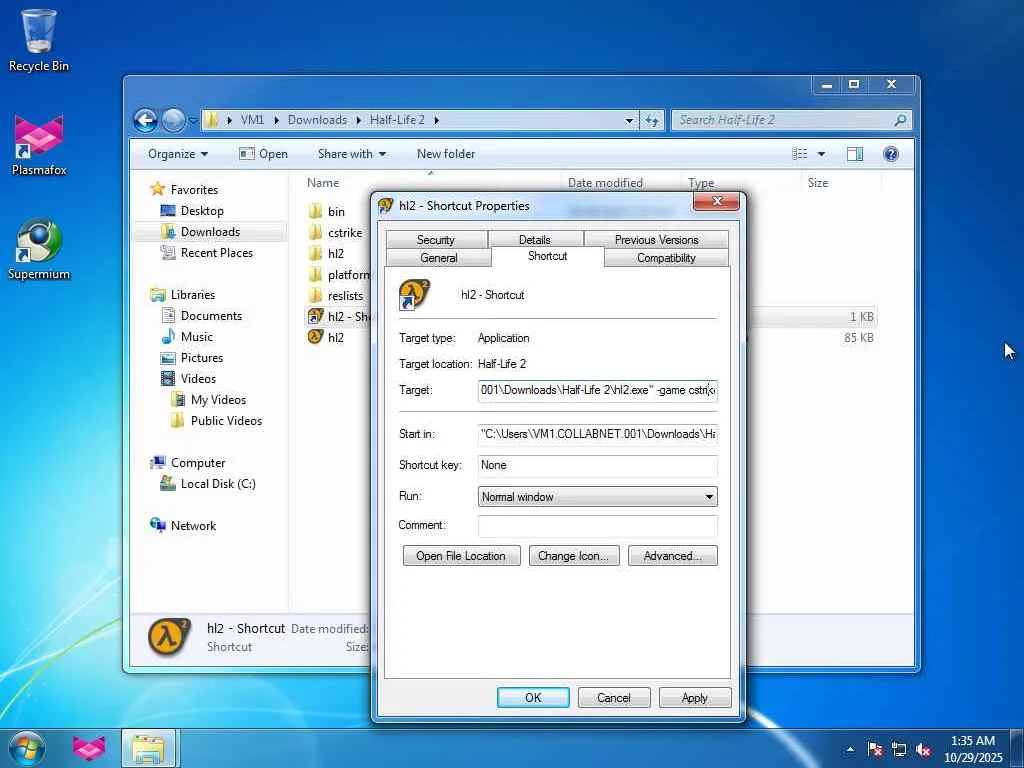This screenshot has height=768, width=1024.
Task: Click the Comment text field
Action: [x=598, y=526]
